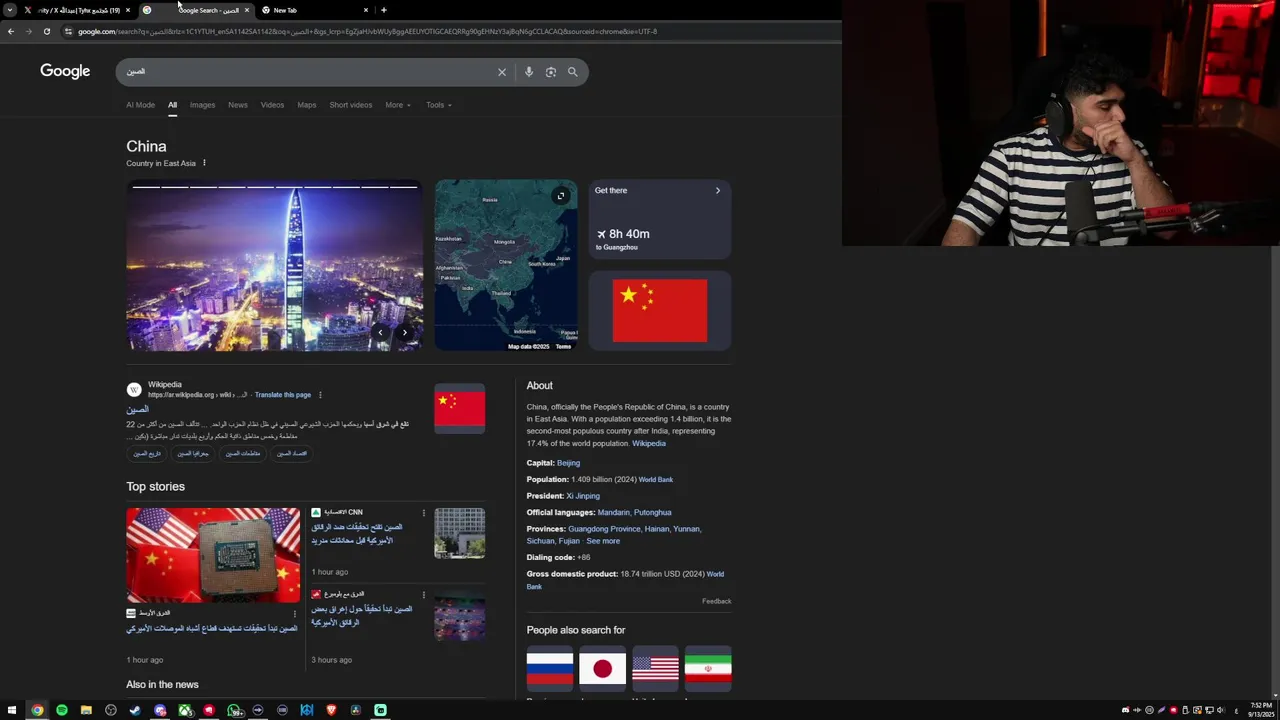Open the Windows Start menu
The width and height of the screenshot is (1280, 720).
click(x=12, y=710)
